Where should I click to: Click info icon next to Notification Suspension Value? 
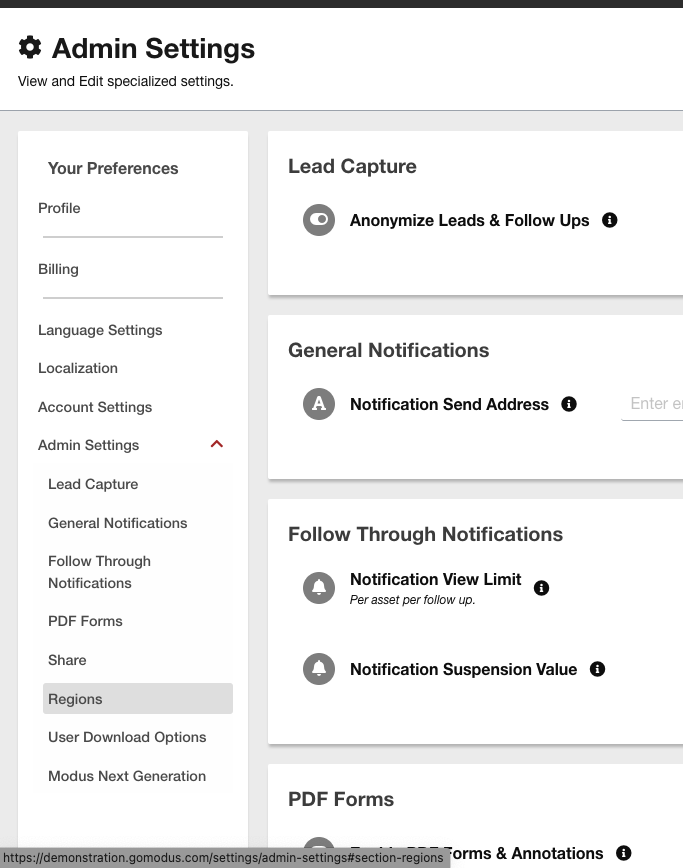(598, 669)
